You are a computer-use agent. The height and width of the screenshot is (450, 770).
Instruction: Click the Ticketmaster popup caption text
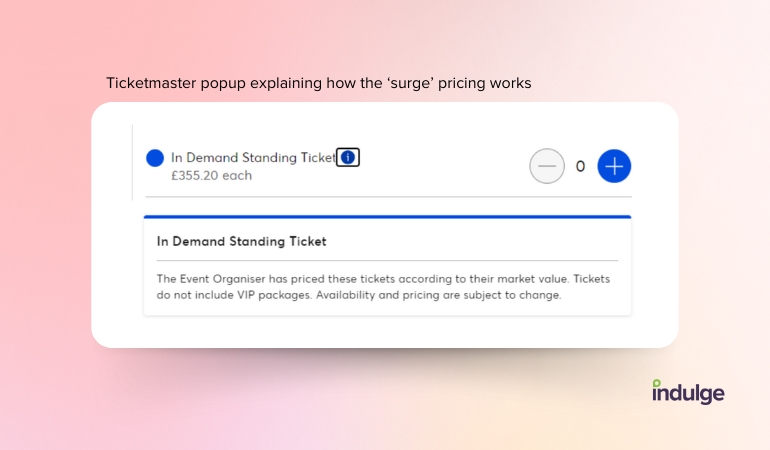click(319, 83)
